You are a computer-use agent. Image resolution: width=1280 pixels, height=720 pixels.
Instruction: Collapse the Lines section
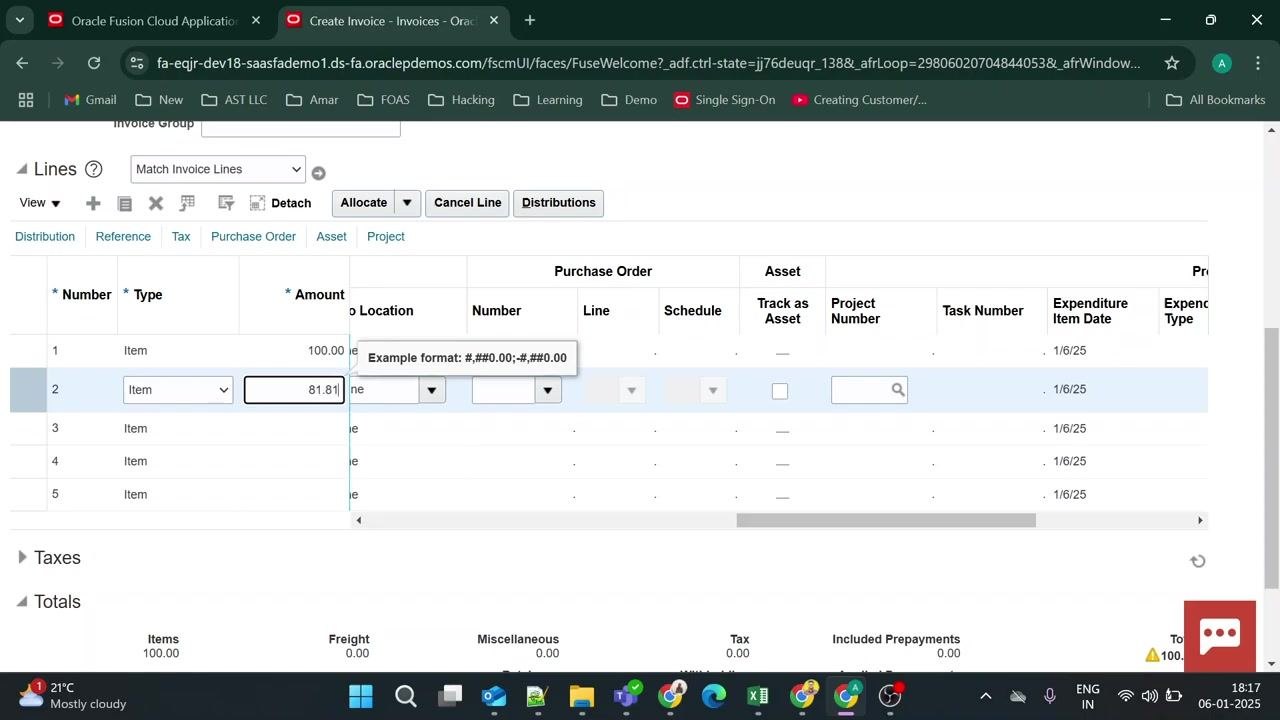pos(21,169)
